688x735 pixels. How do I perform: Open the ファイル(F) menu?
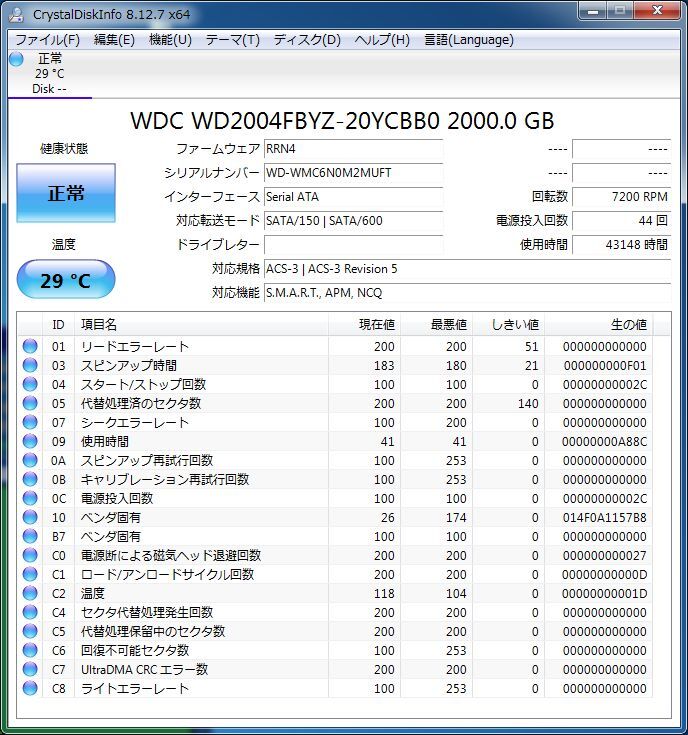[x=47, y=40]
